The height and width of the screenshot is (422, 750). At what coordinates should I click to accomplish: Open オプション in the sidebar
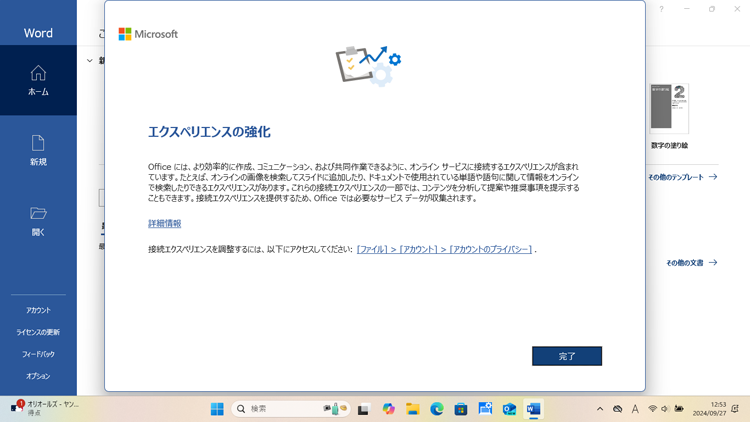click(38, 376)
